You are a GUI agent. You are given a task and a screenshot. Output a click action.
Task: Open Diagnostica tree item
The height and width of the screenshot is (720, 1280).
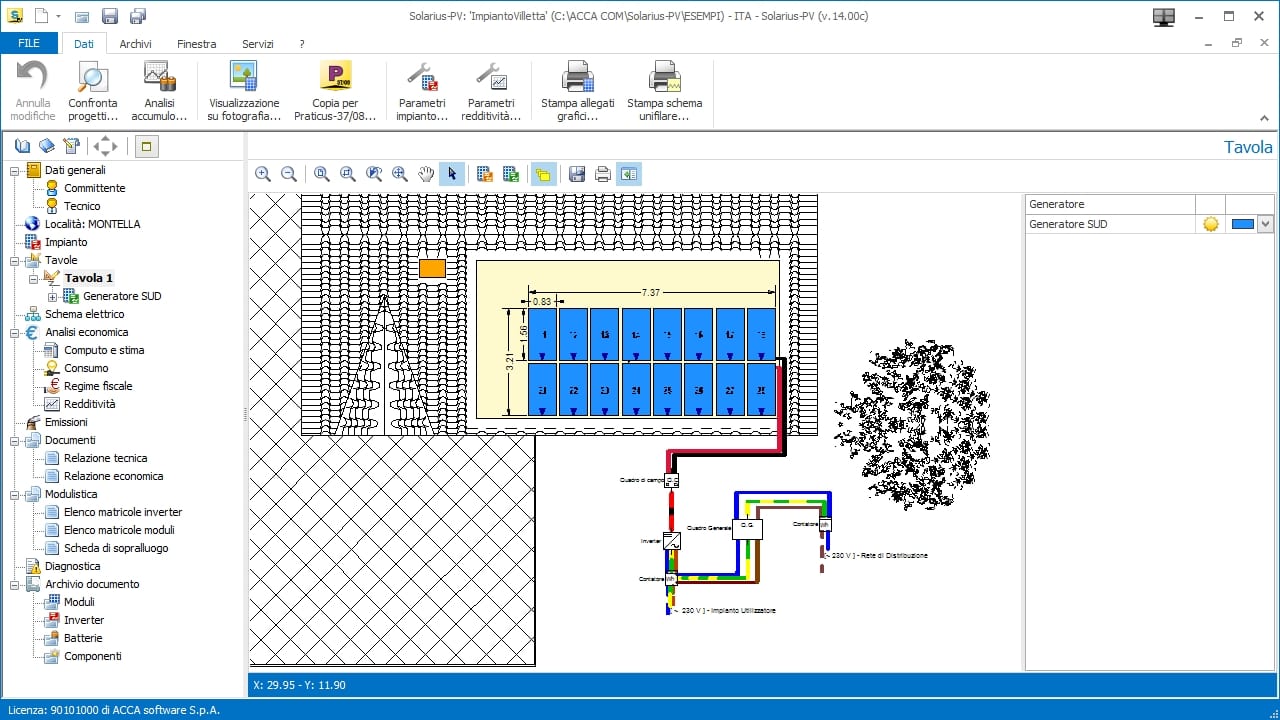[x=73, y=566]
